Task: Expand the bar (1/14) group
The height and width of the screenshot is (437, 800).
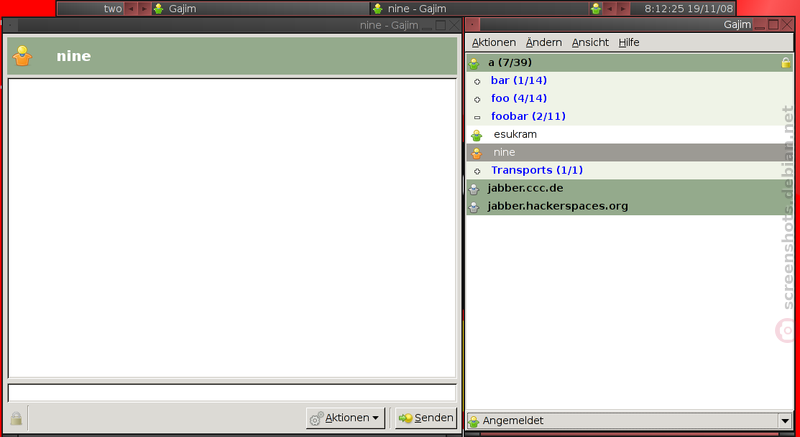Action: pos(477,81)
